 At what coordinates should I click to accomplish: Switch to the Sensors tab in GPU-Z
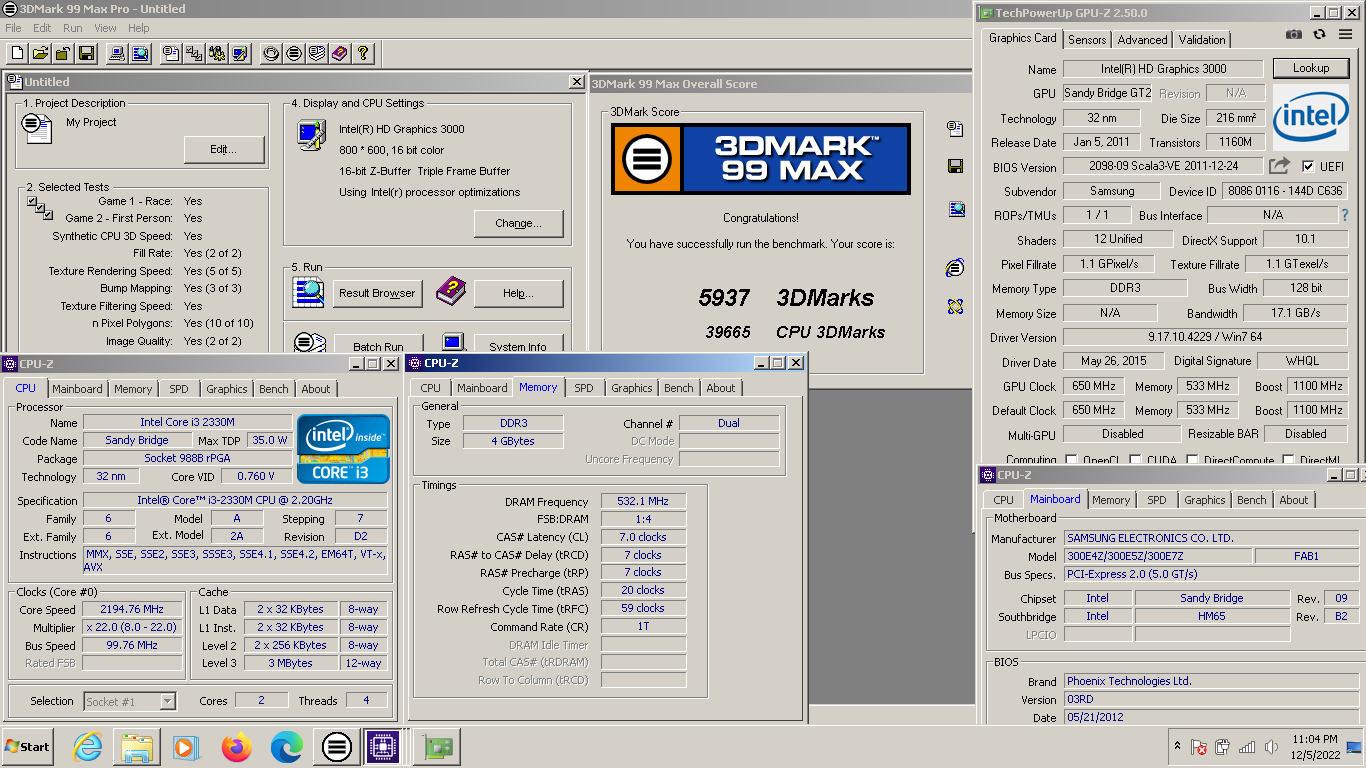click(1087, 40)
